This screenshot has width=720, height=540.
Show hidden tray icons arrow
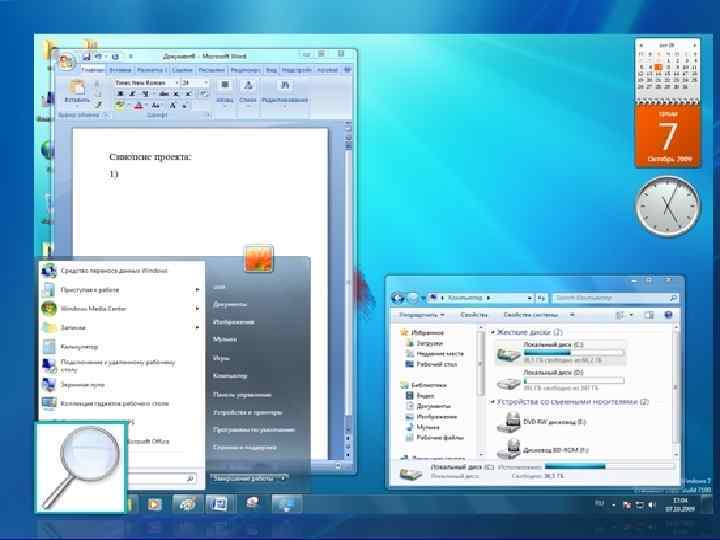click(613, 505)
